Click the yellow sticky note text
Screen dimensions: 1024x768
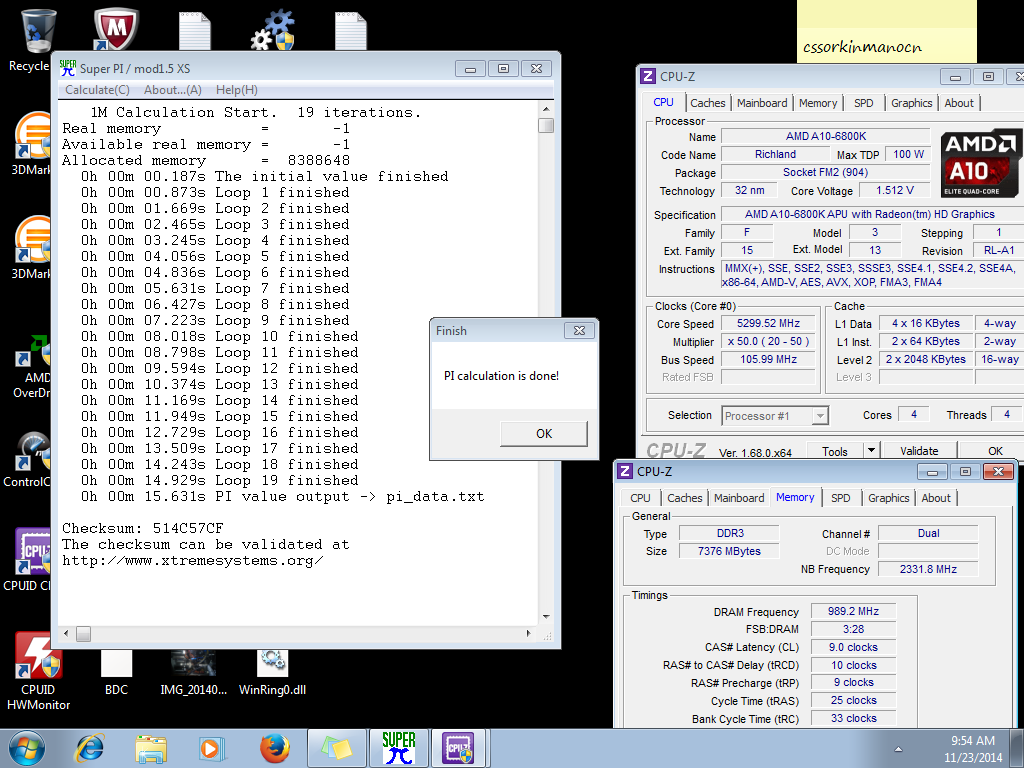(x=862, y=47)
